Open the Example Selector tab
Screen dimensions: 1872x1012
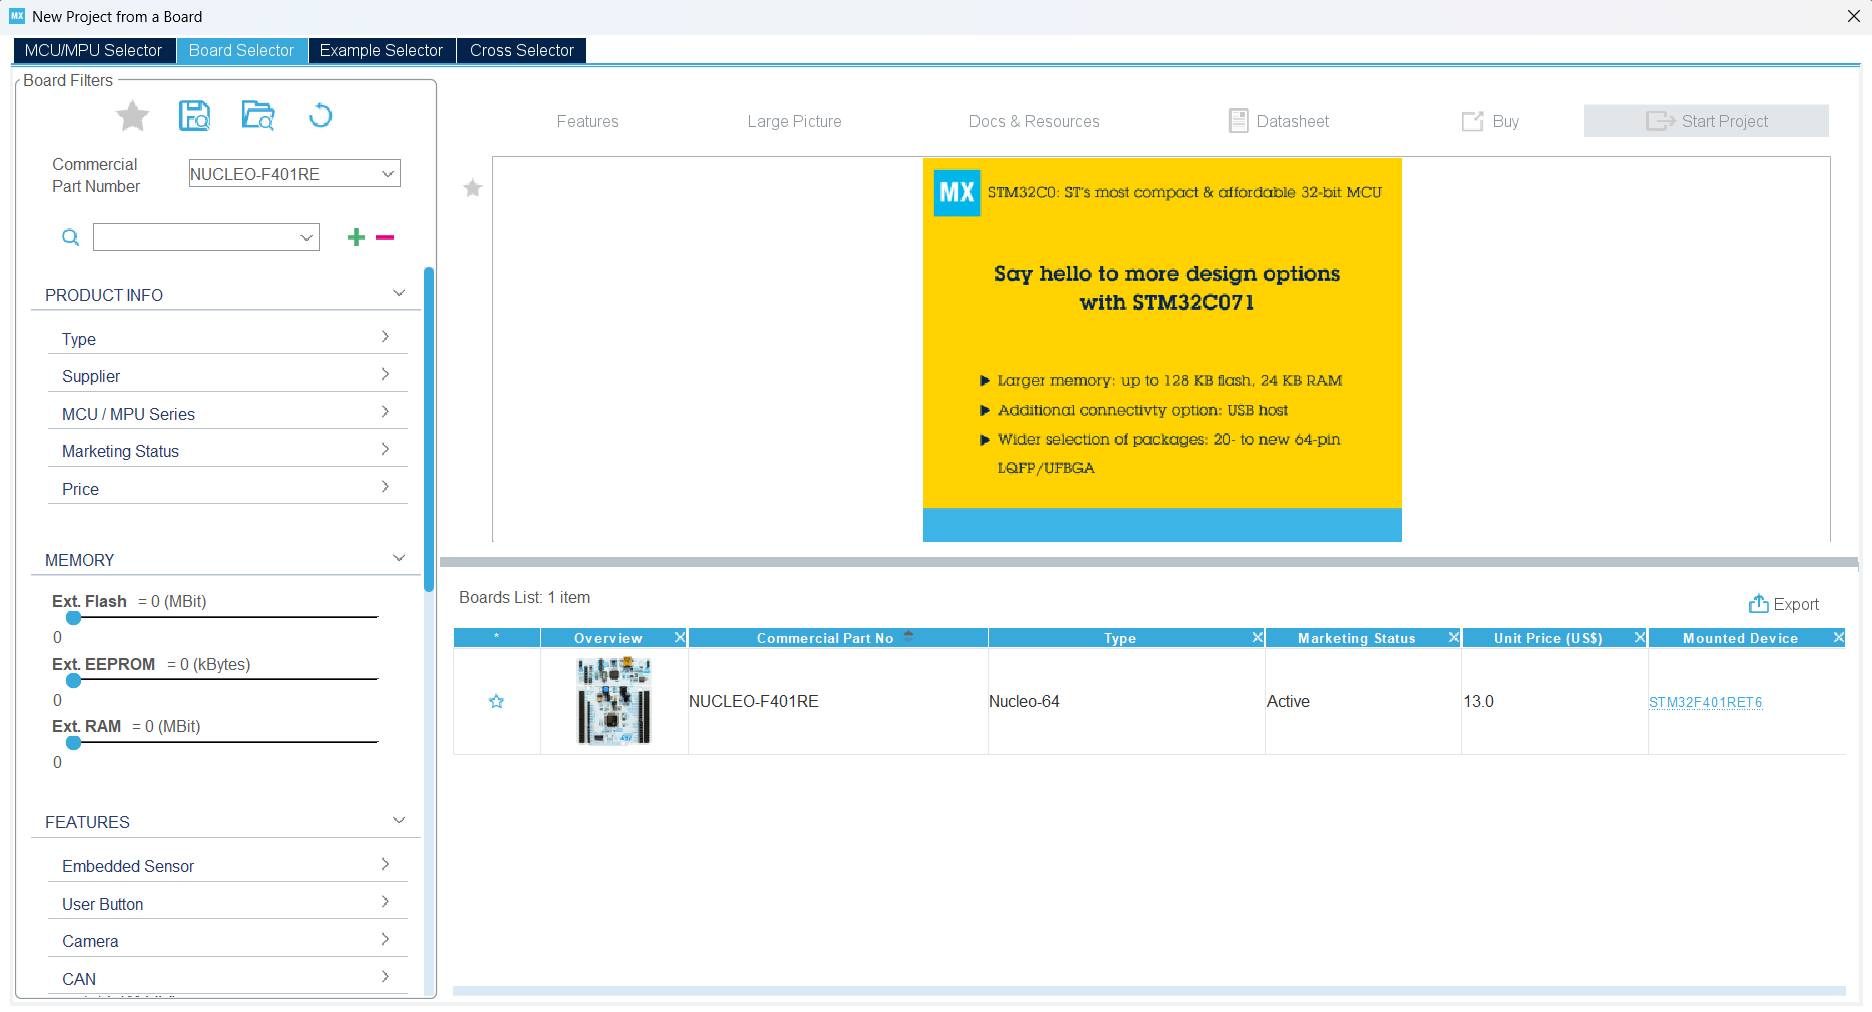point(381,50)
